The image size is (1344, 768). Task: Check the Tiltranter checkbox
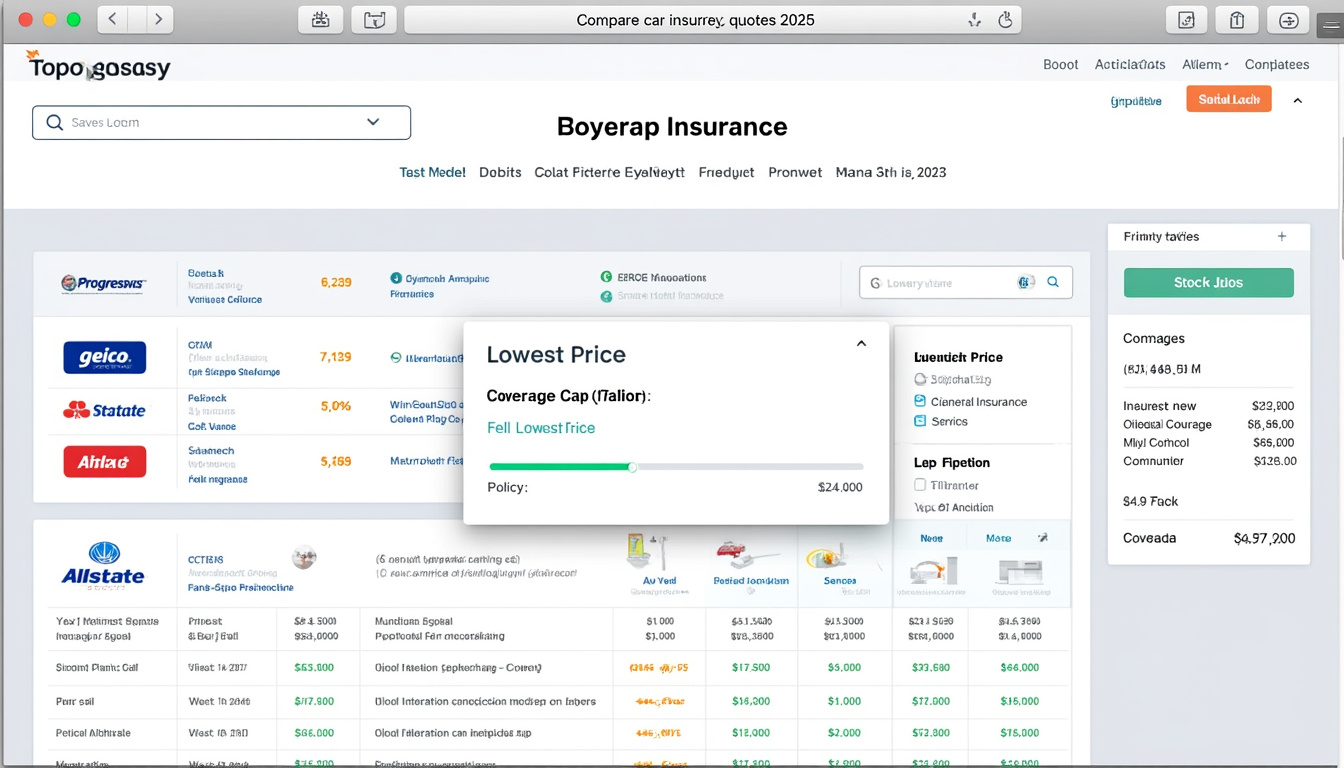click(920, 485)
